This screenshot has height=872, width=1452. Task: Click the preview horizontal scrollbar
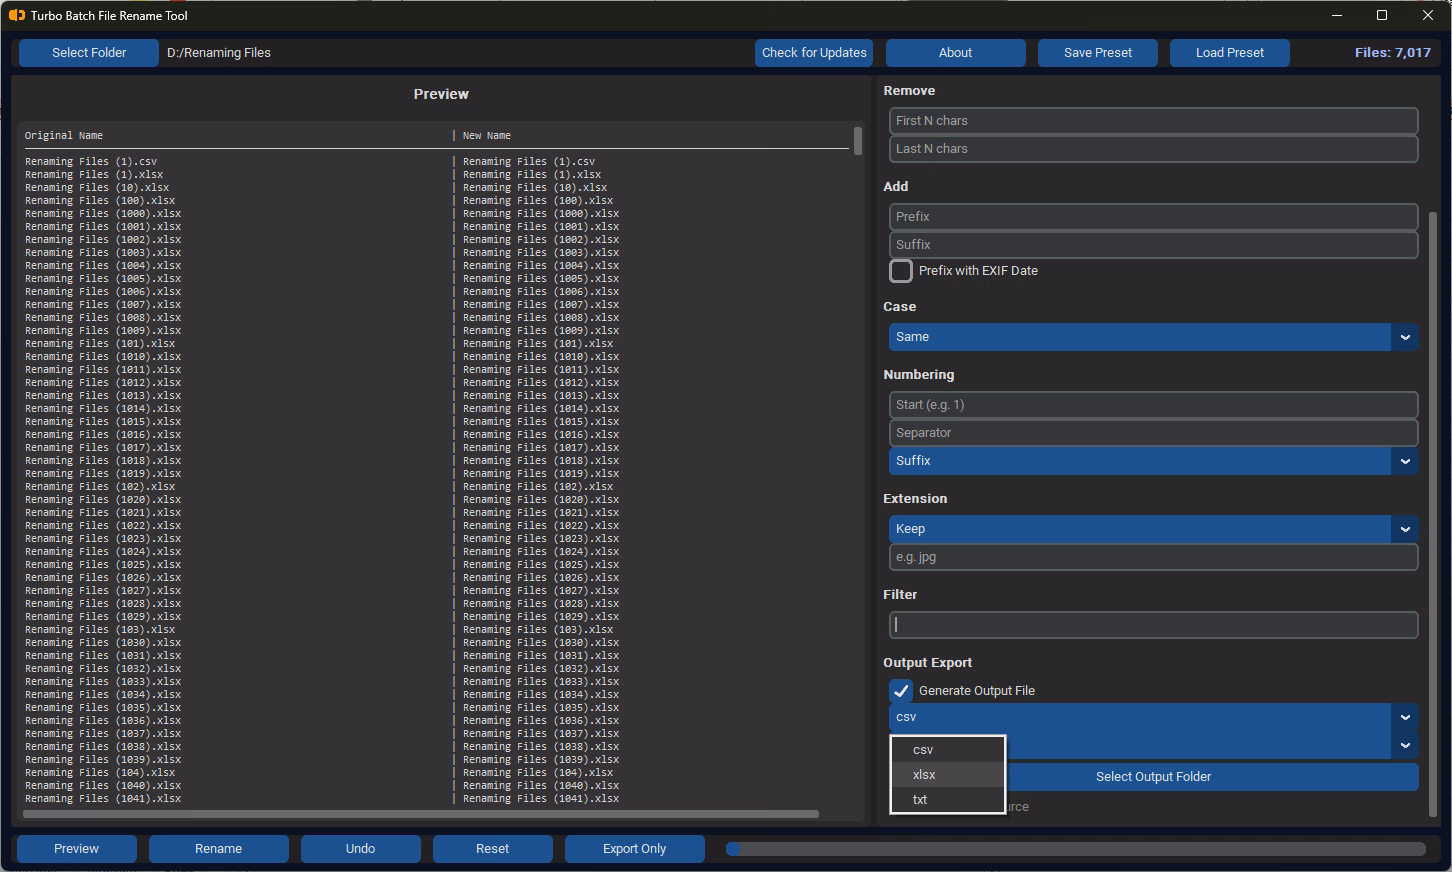(x=420, y=814)
